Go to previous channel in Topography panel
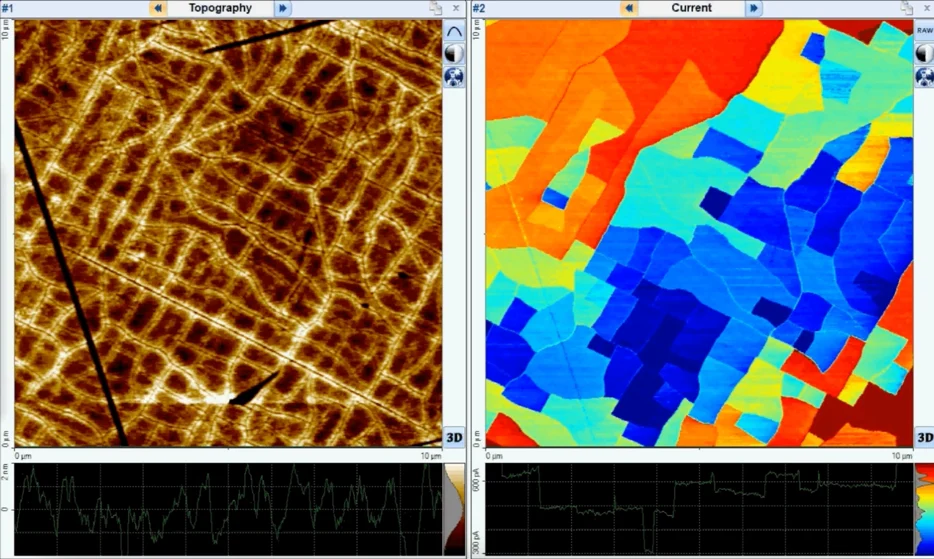This screenshot has width=934, height=559. (x=157, y=8)
